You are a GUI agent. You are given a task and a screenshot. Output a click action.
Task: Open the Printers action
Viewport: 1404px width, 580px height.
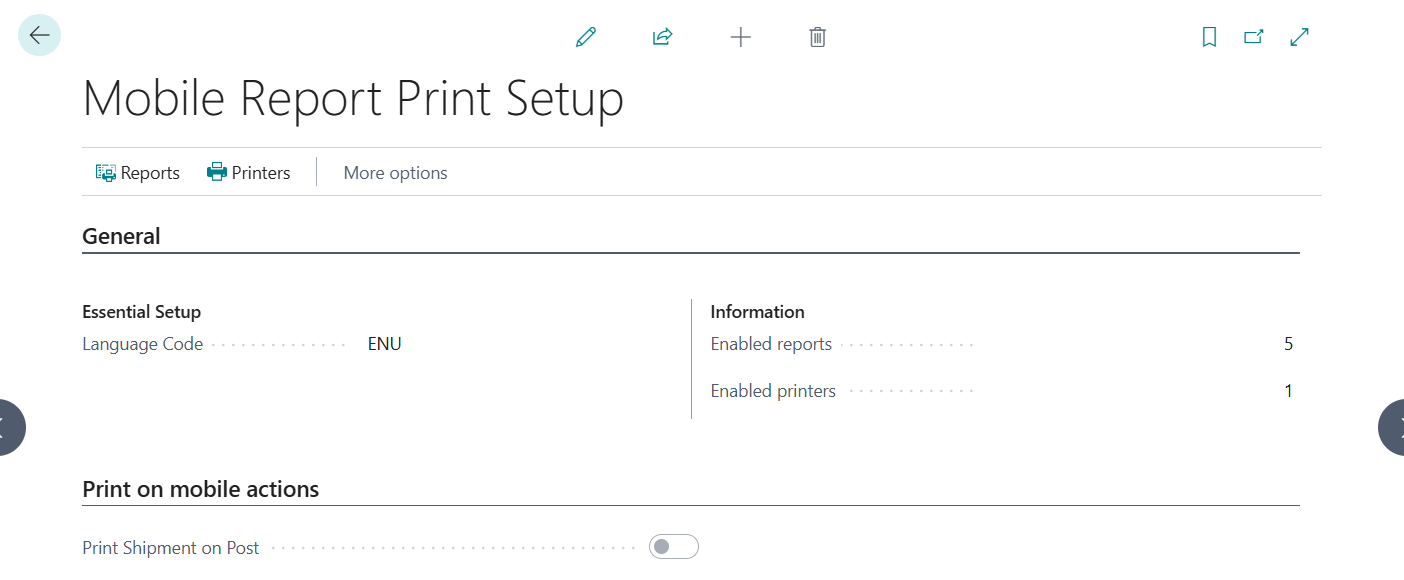pos(249,173)
